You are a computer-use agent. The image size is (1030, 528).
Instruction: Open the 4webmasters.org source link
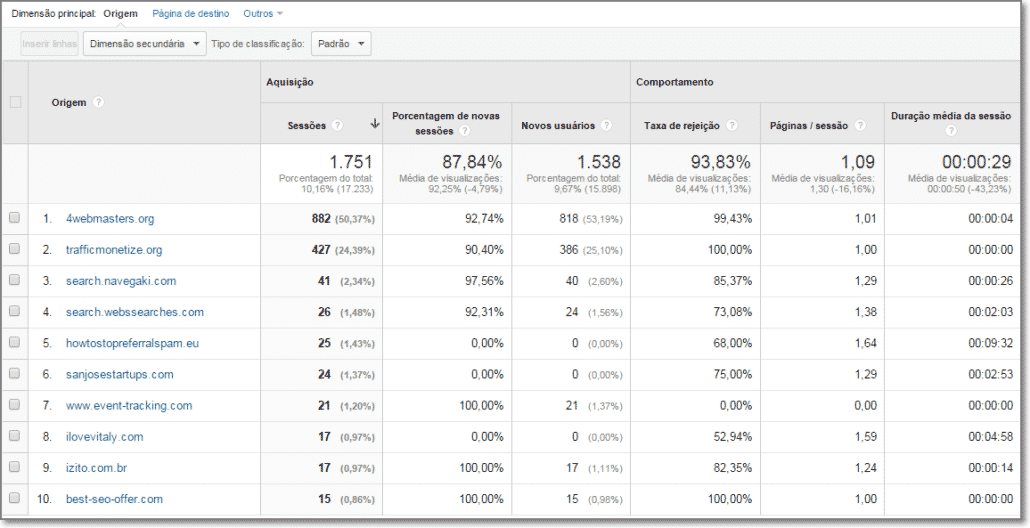pos(110,219)
